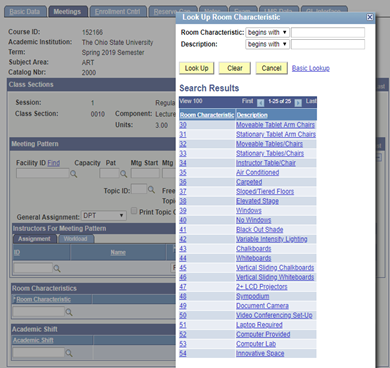This screenshot has height=368, width=390.
Task: Choose Stationary Tables/Chairs result
Action: coord(270,153)
